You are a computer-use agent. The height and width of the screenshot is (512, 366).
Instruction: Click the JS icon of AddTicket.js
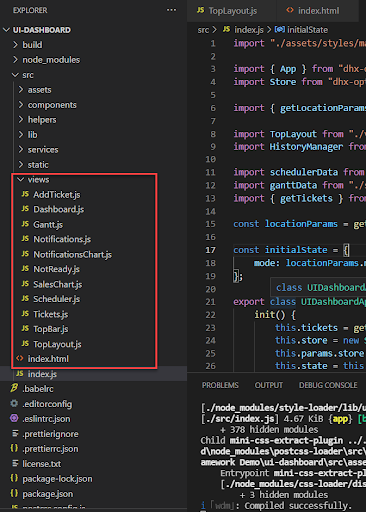coord(25,194)
